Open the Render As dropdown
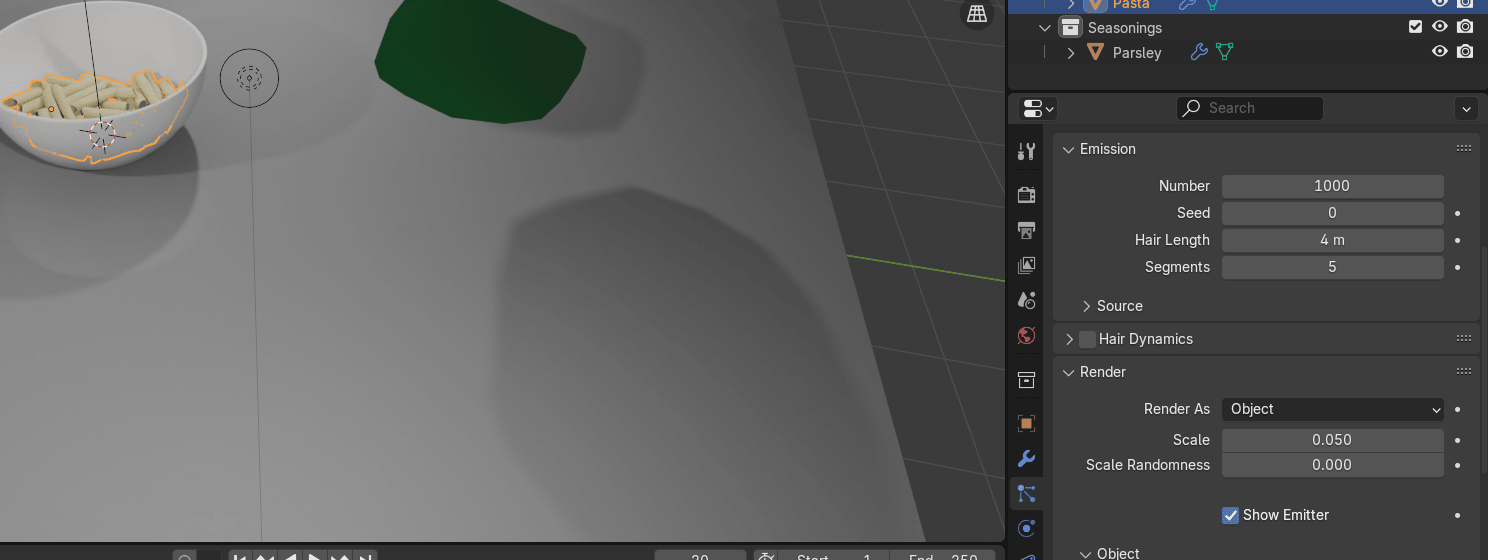 tap(1332, 409)
